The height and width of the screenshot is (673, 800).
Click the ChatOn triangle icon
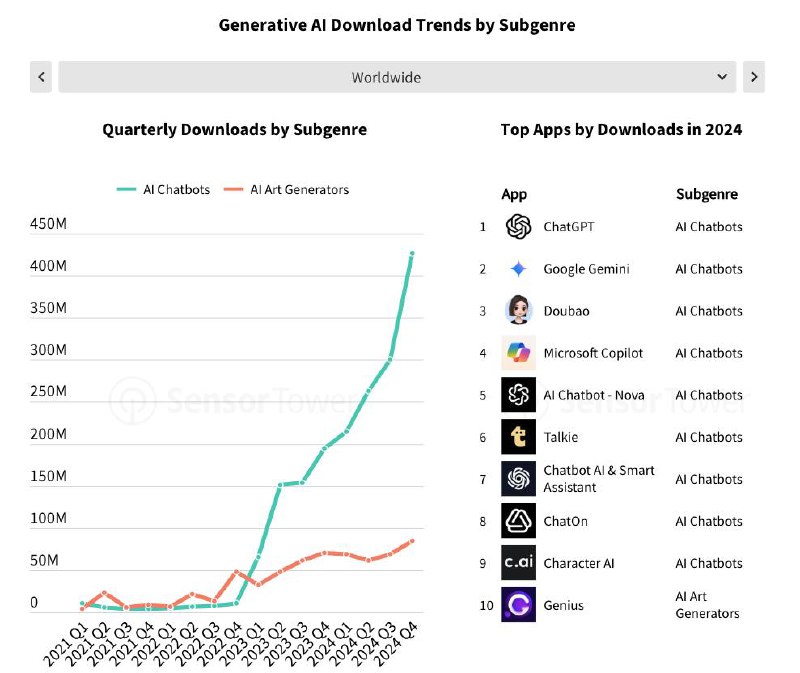tap(518, 521)
